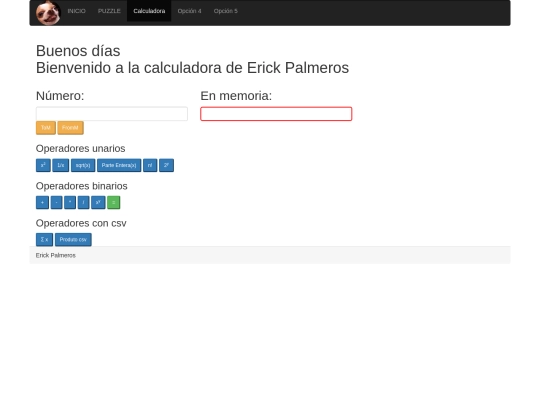Click the Producto csv button
The width and height of the screenshot is (540, 405).
(73, 240)
